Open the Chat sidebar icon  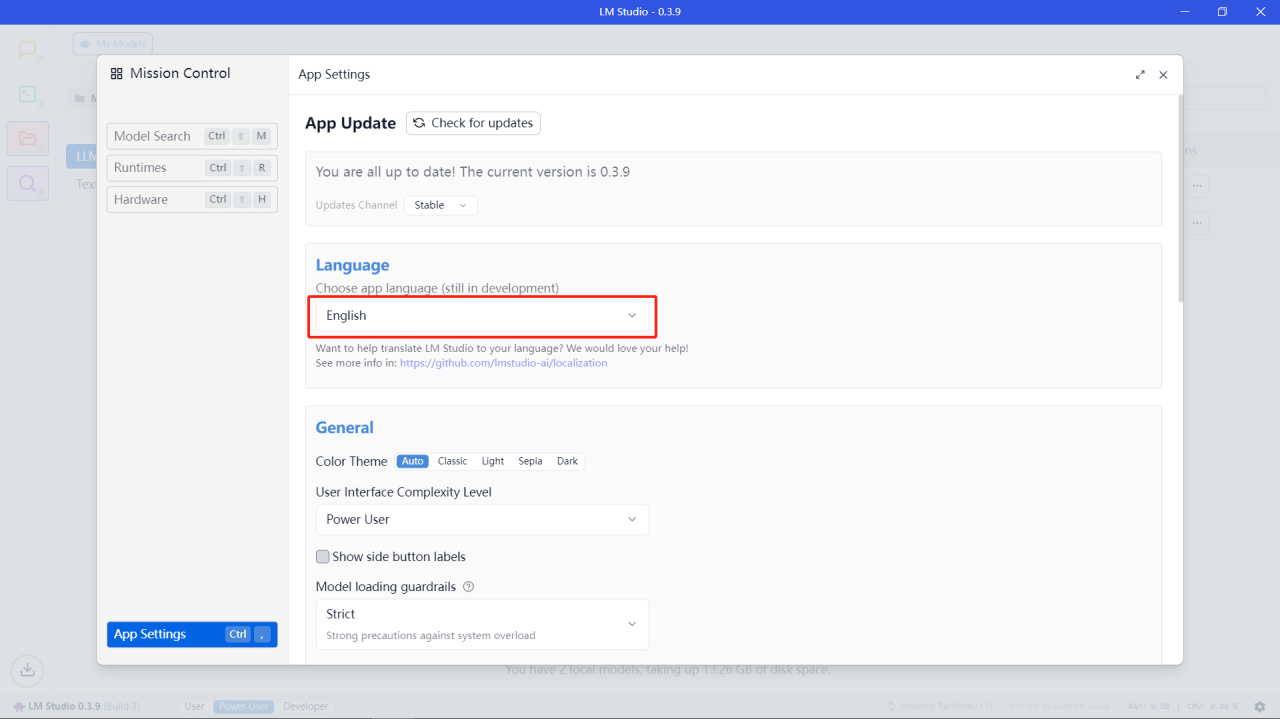pyautogui.click(x=28, y=50)
